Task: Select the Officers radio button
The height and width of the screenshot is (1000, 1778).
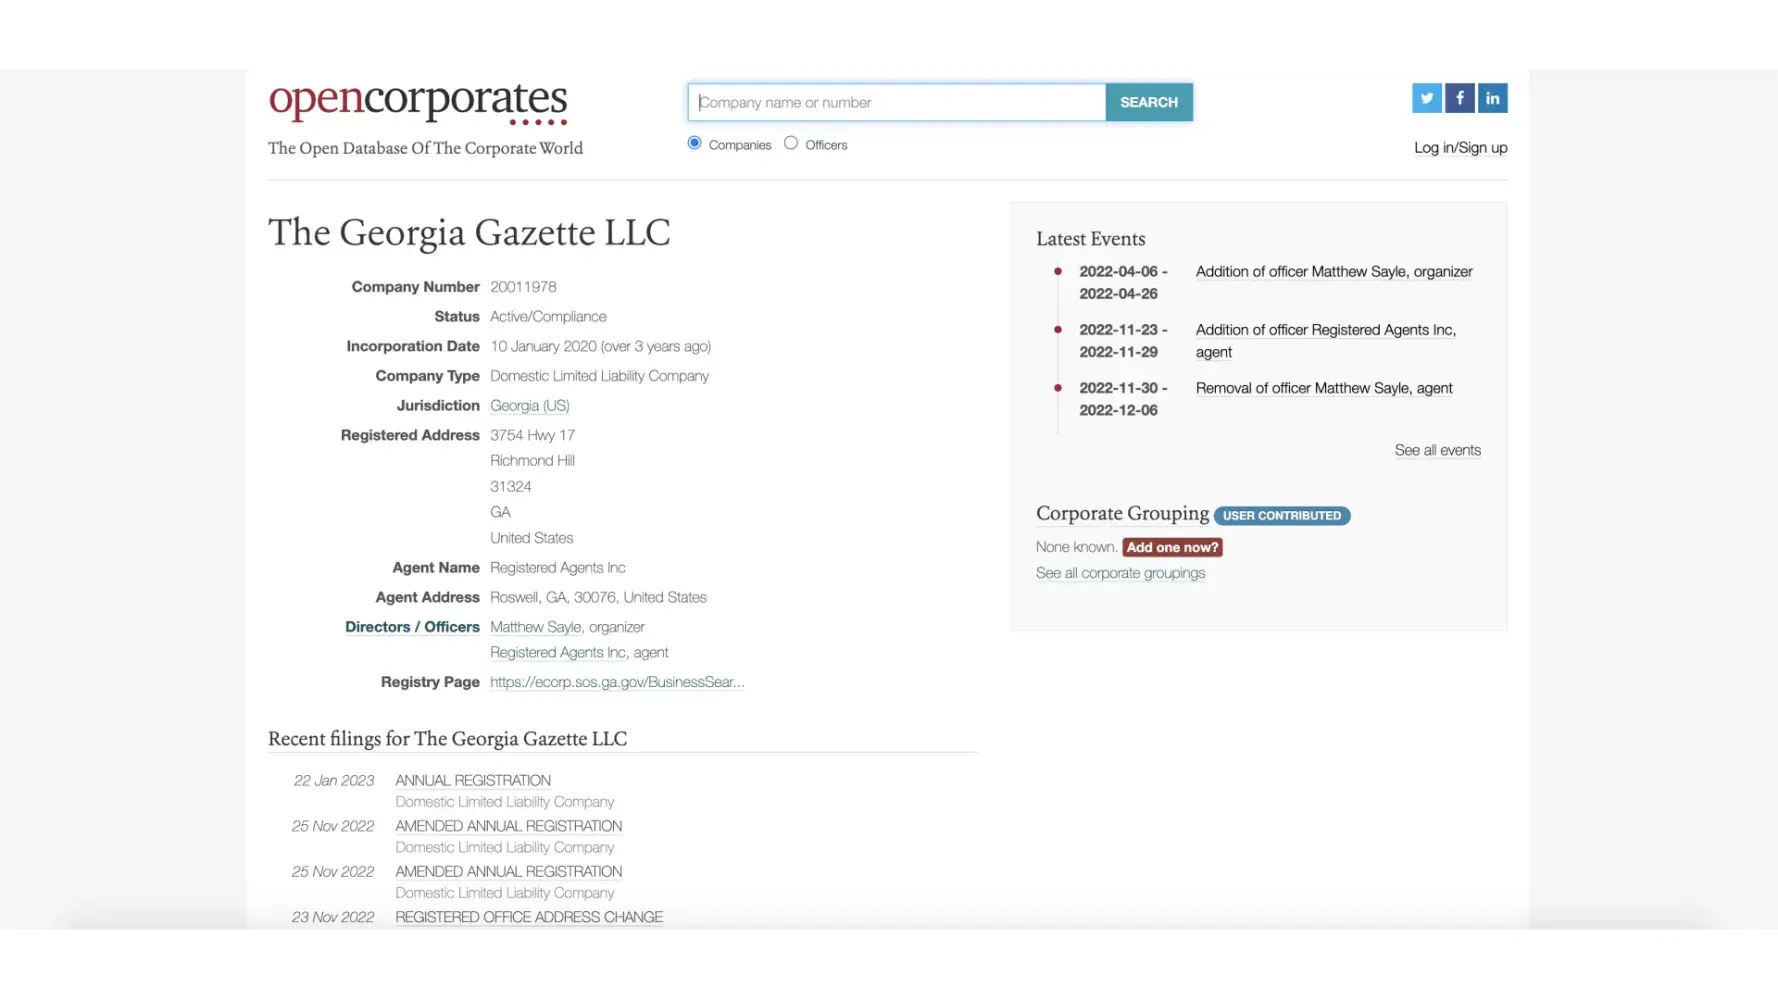Action: coord(791,143)
